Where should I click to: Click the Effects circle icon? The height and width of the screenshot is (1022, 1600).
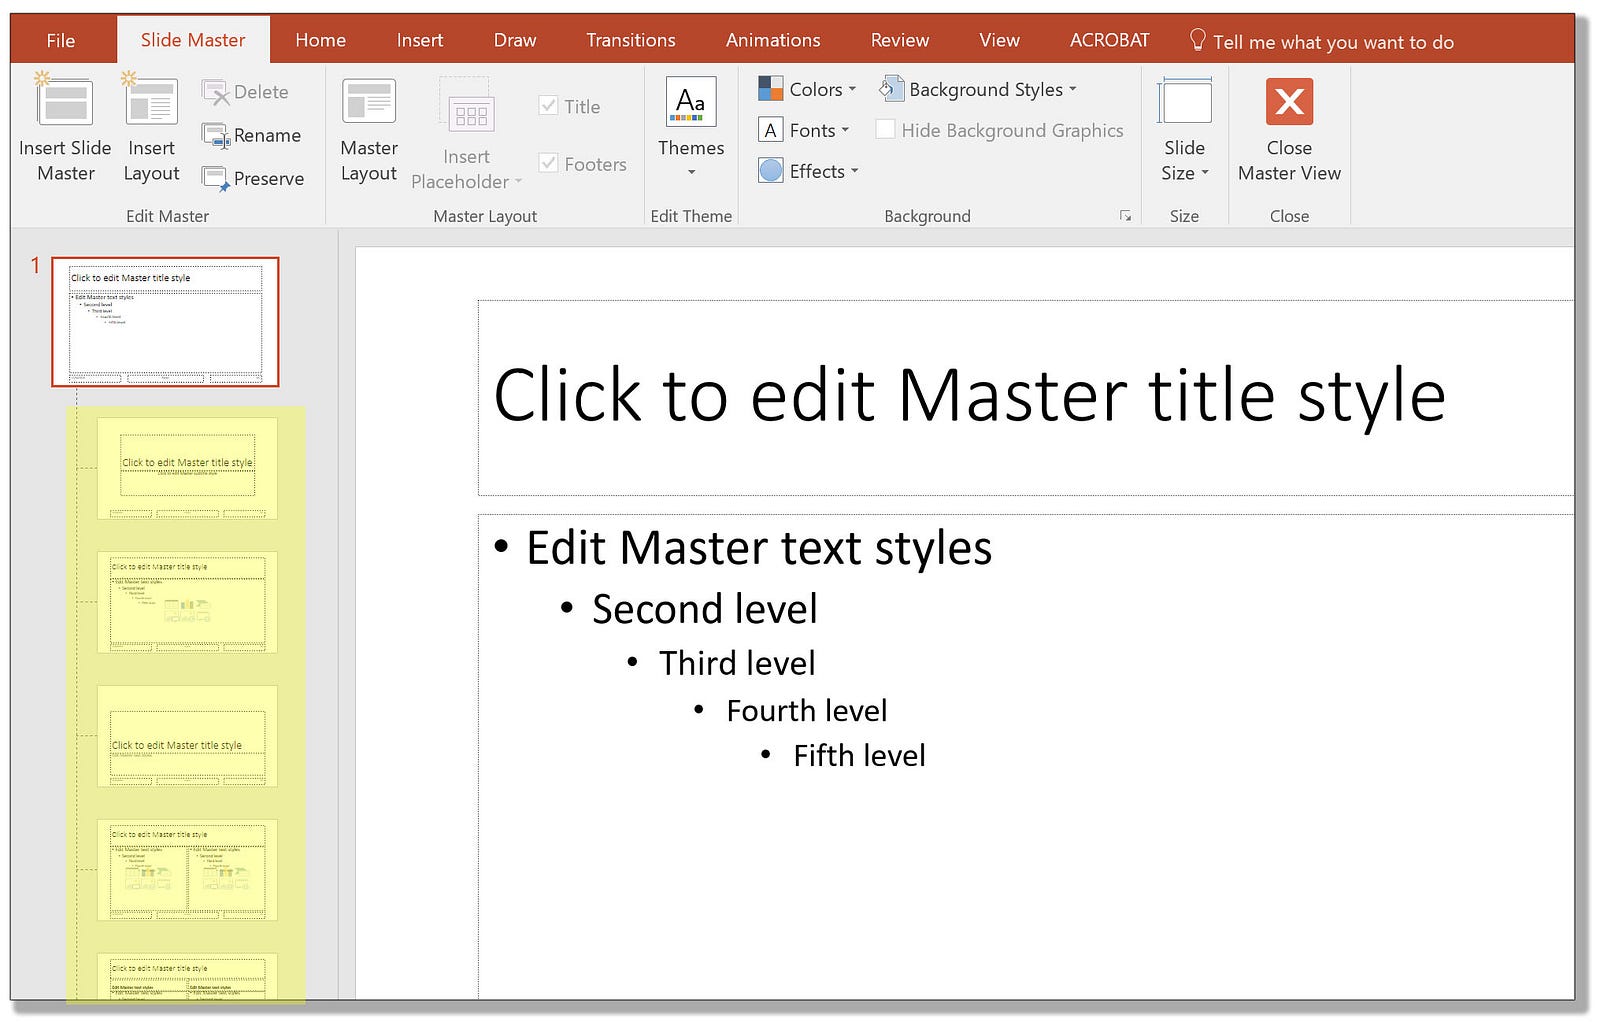(770, 171)
